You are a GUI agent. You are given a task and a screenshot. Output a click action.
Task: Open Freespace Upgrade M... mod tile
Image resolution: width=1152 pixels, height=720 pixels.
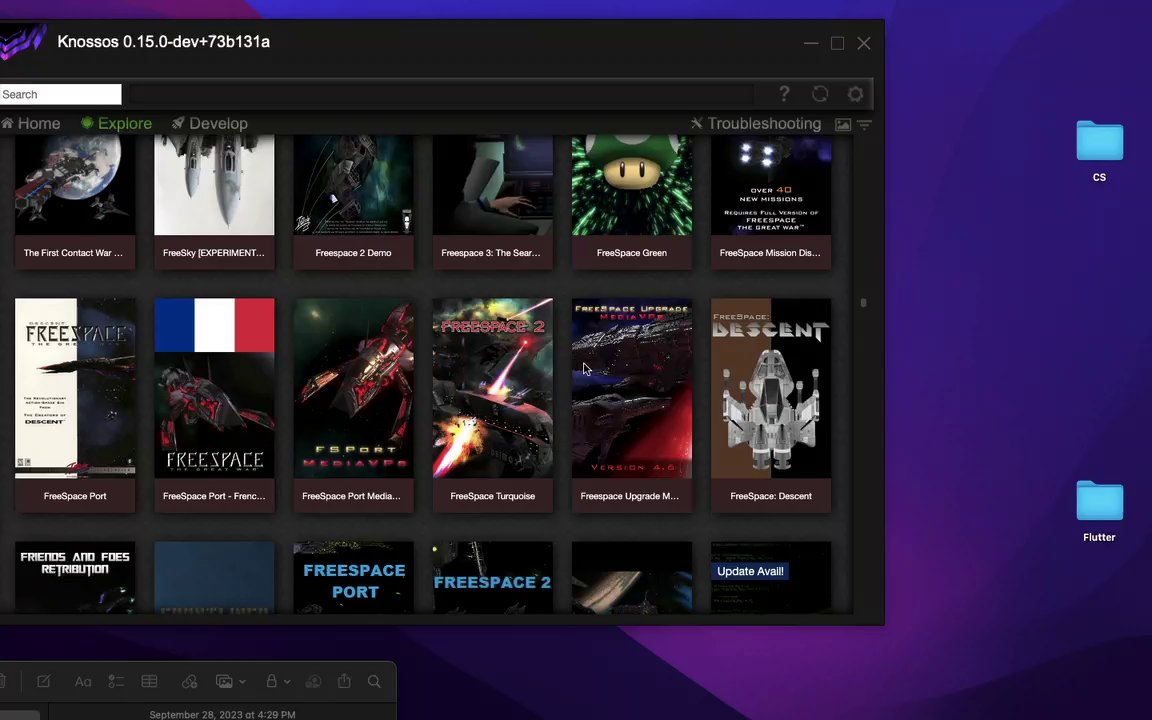tap(632, 405)
